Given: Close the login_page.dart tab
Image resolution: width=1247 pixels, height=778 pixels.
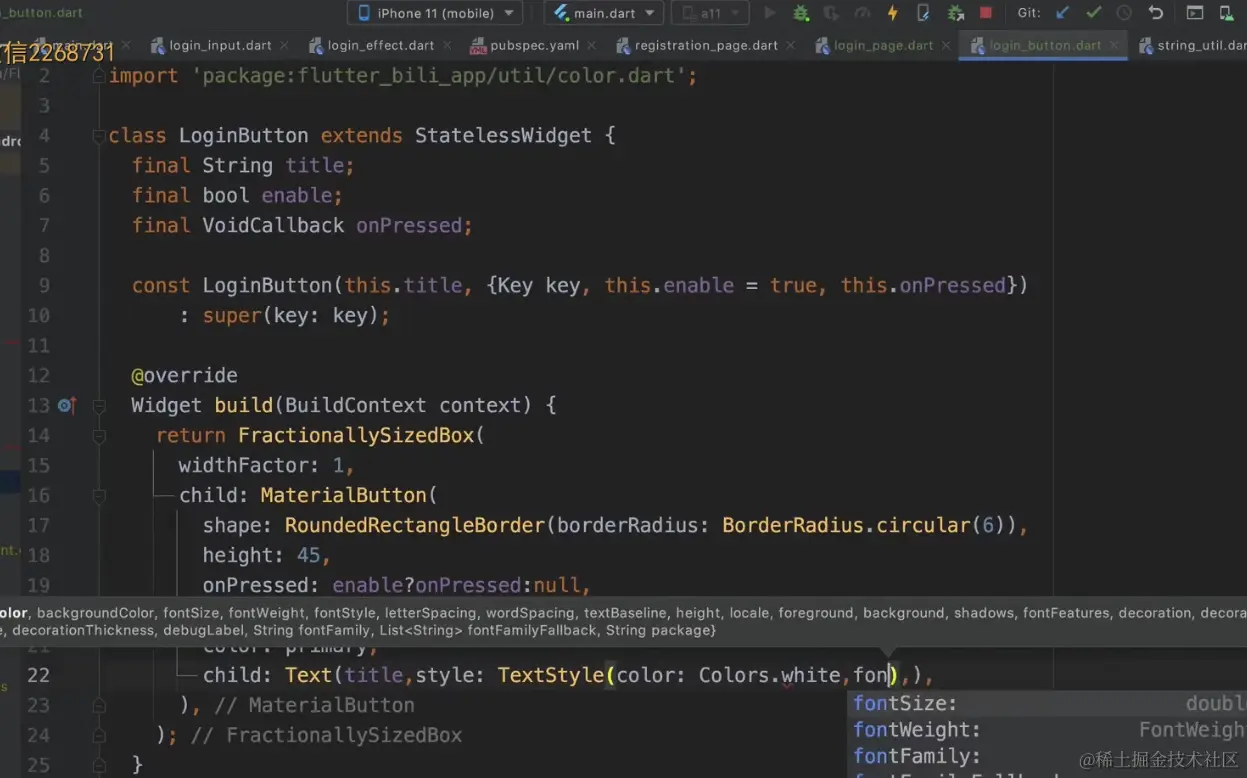Looking at the screenshot, I should pyautogui.click(x=946, y=46).
